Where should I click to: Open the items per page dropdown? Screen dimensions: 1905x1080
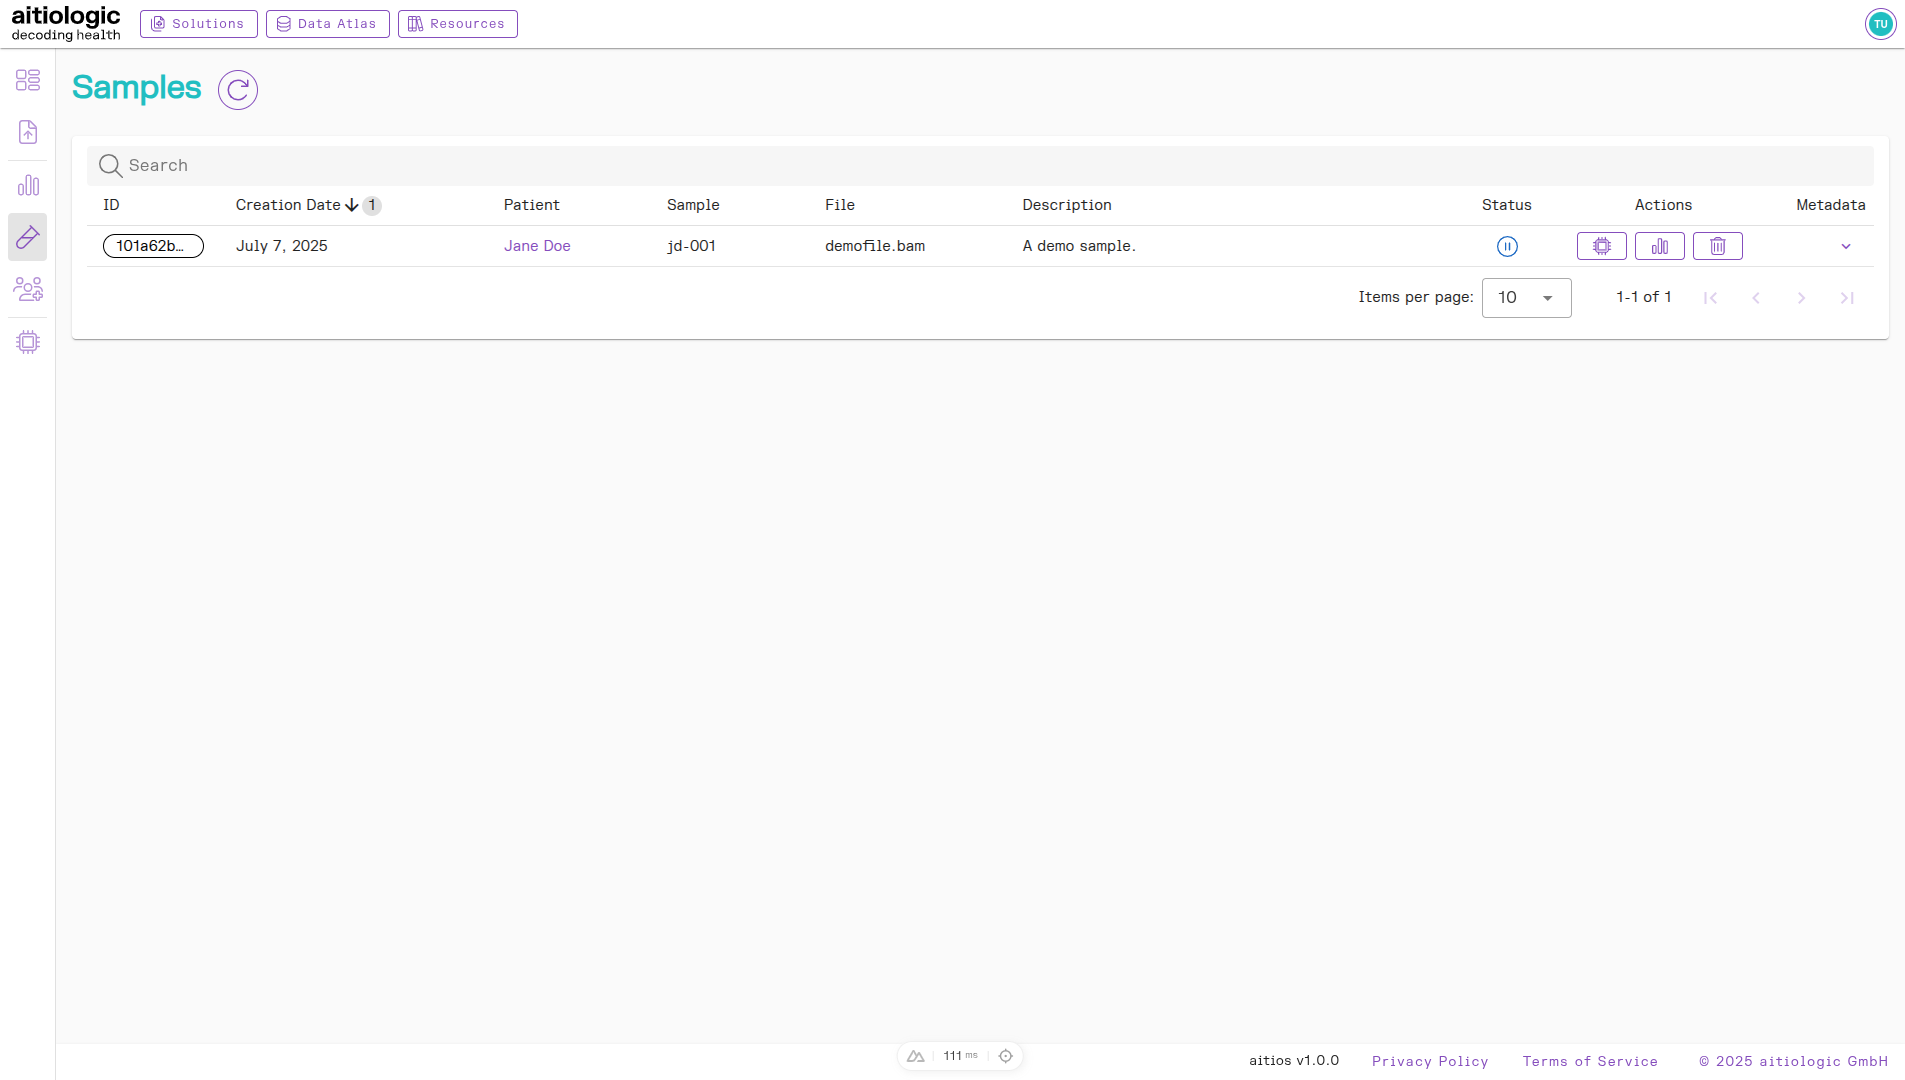(1527, 297)
